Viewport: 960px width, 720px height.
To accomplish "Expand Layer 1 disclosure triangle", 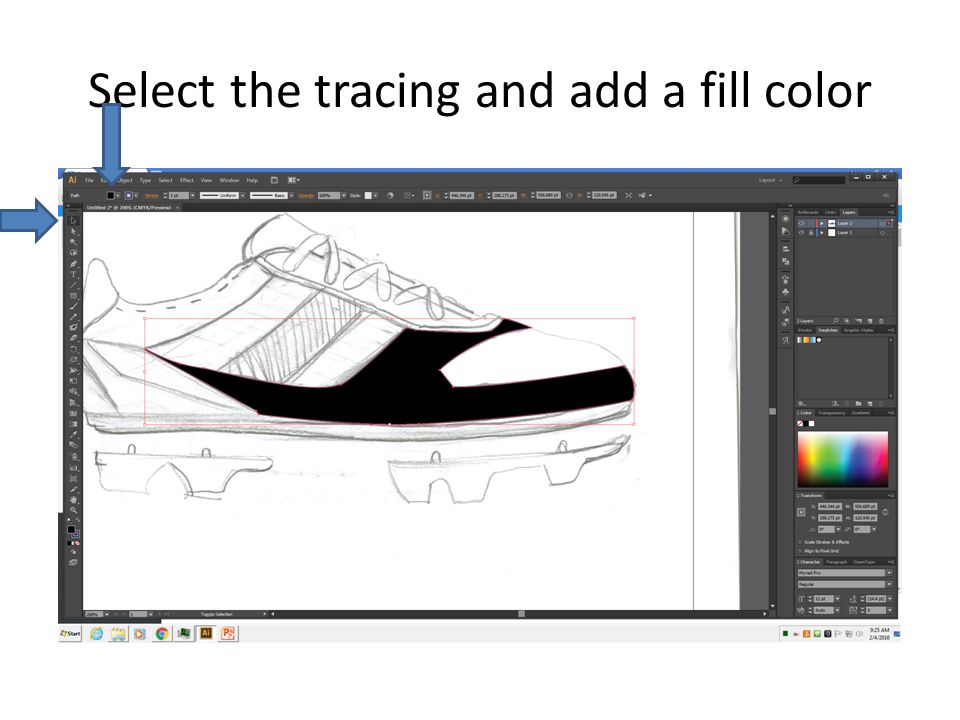I will pos(822,233).
